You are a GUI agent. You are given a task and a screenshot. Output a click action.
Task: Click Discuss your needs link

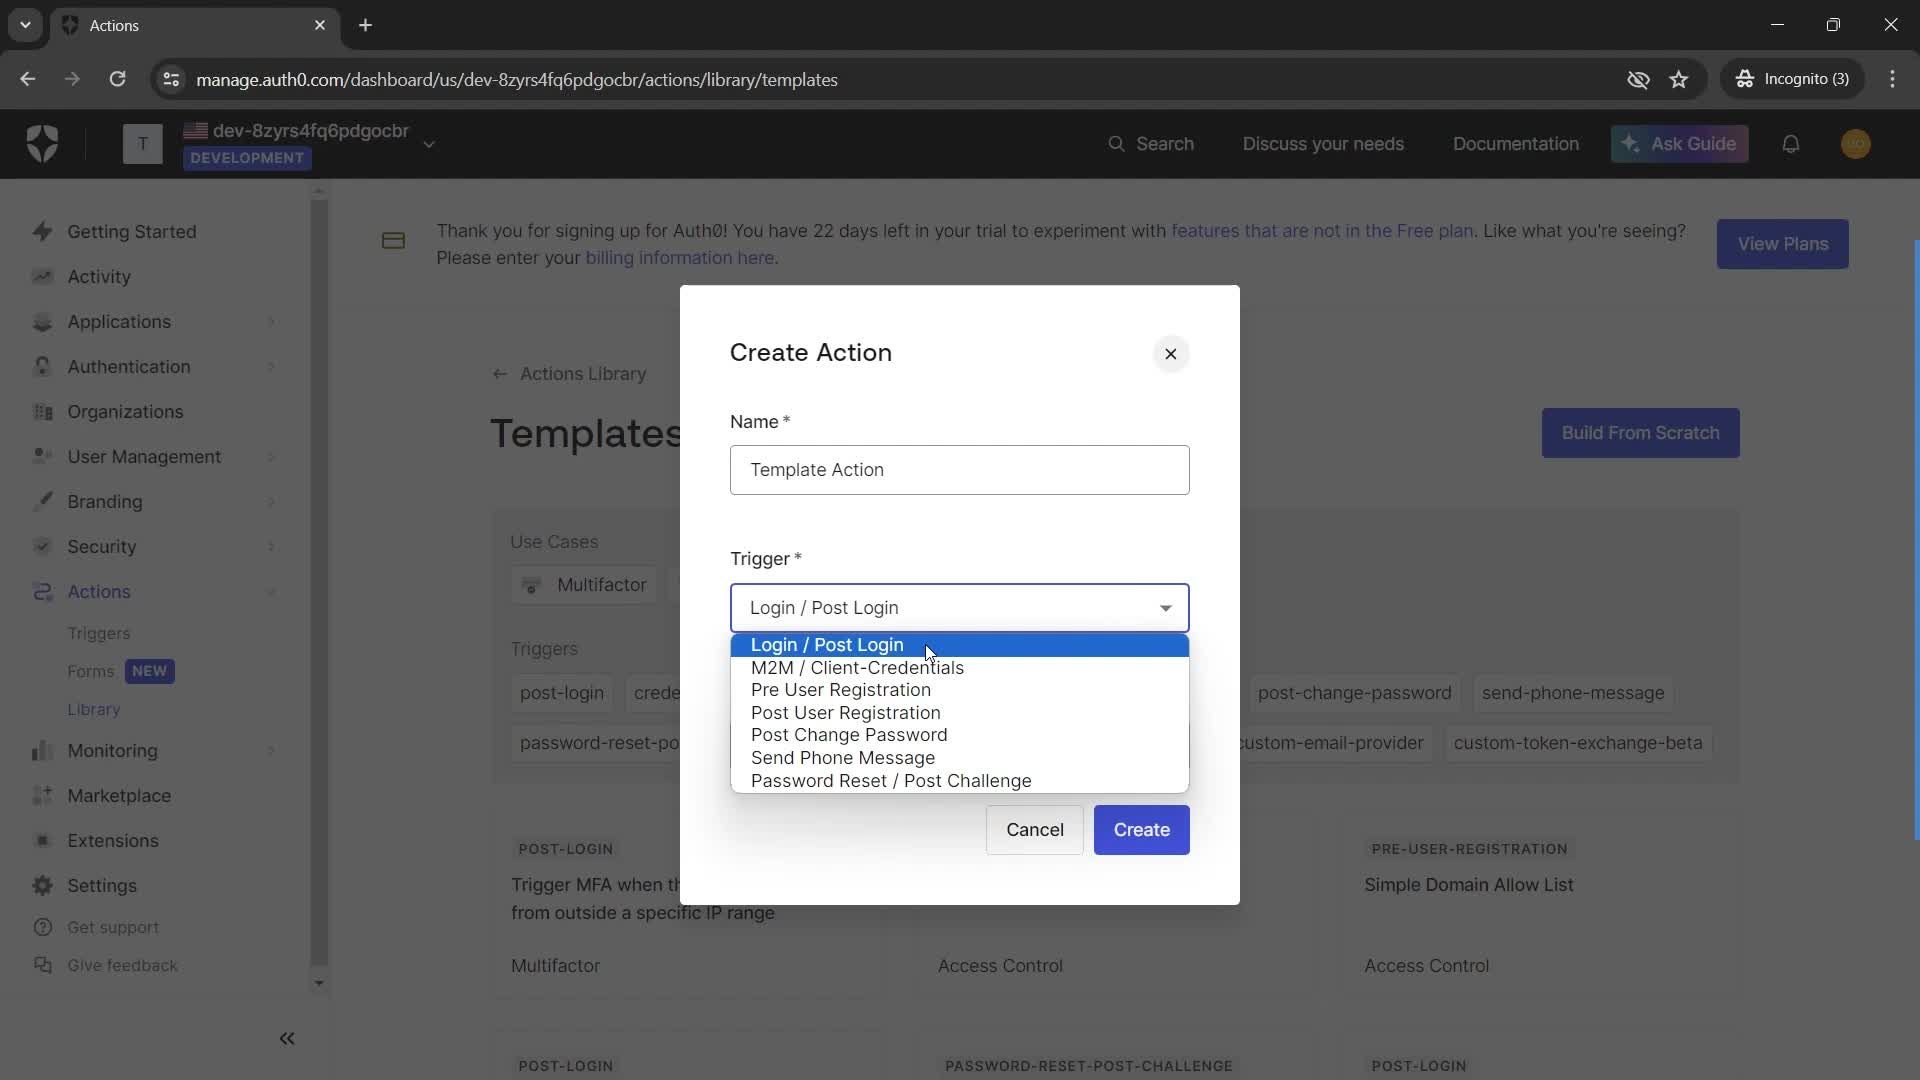tap(1323, 144)
